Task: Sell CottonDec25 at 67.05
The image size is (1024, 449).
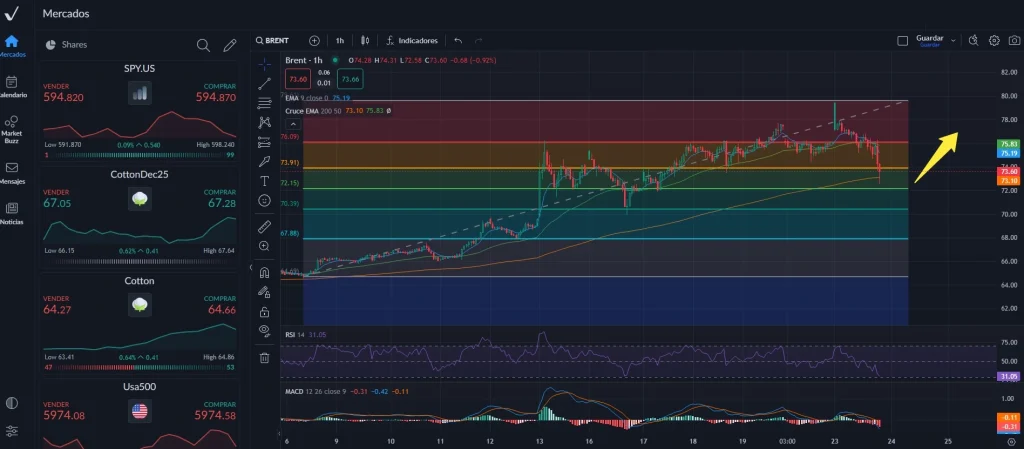Action: pyautogui.click(x=57, y=199)
